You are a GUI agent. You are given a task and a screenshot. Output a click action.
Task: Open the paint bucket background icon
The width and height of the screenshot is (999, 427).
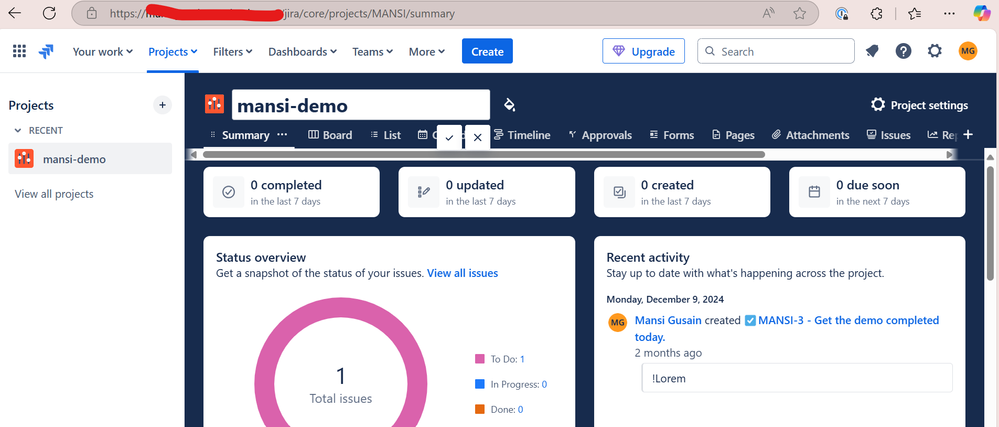tap(509, 105)
